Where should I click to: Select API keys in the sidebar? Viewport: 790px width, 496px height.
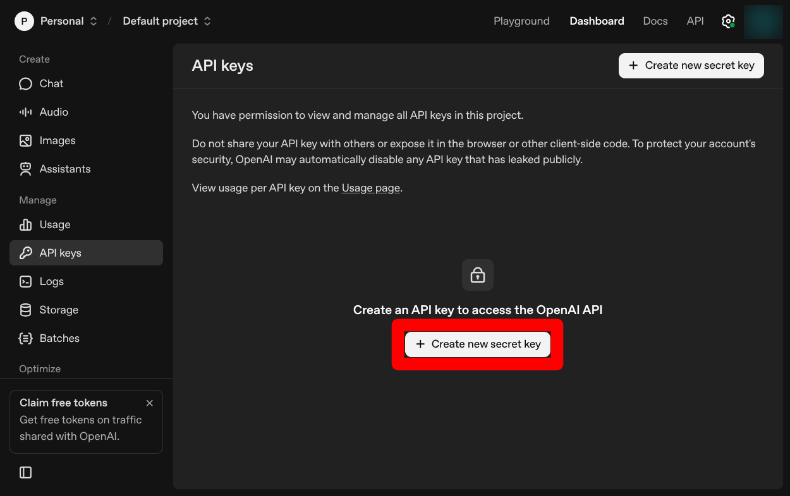point(86,253)
